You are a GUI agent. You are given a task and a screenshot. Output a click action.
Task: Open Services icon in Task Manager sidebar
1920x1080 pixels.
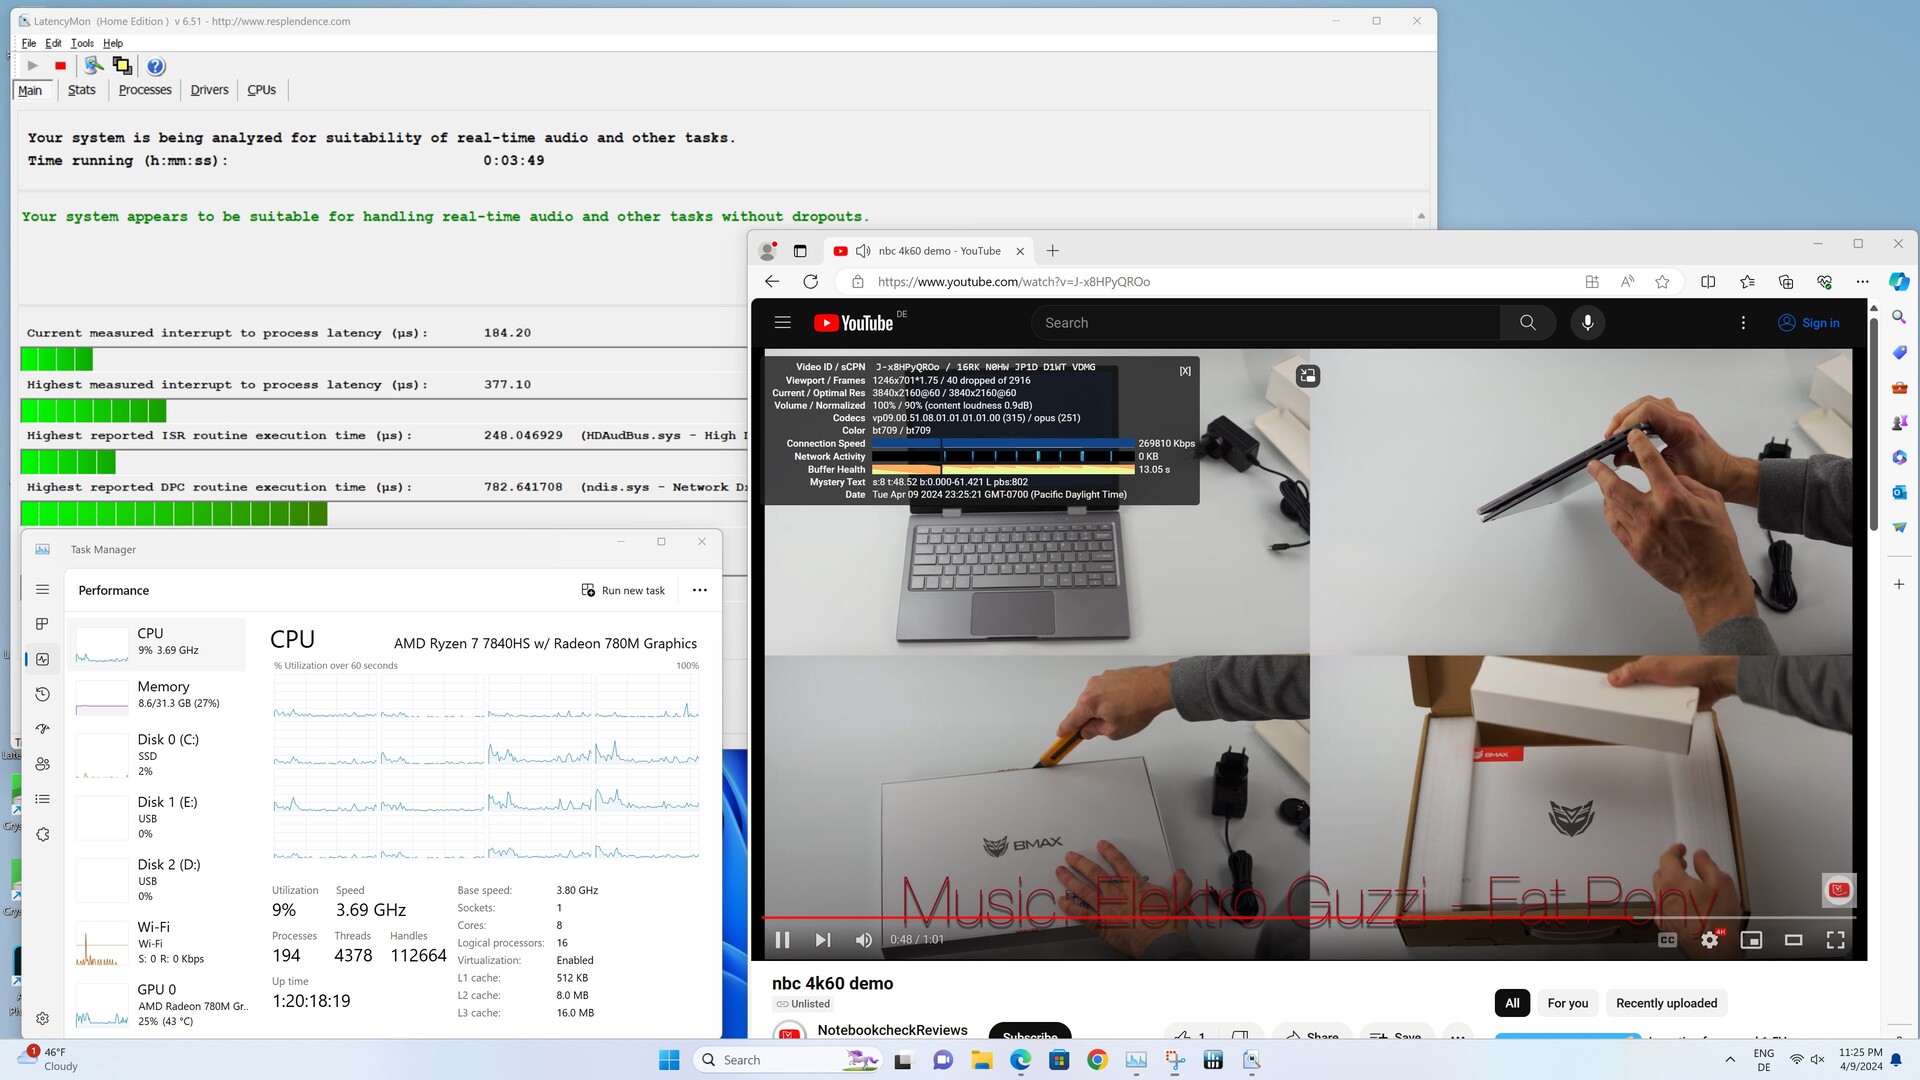click(x=42, y=834)
